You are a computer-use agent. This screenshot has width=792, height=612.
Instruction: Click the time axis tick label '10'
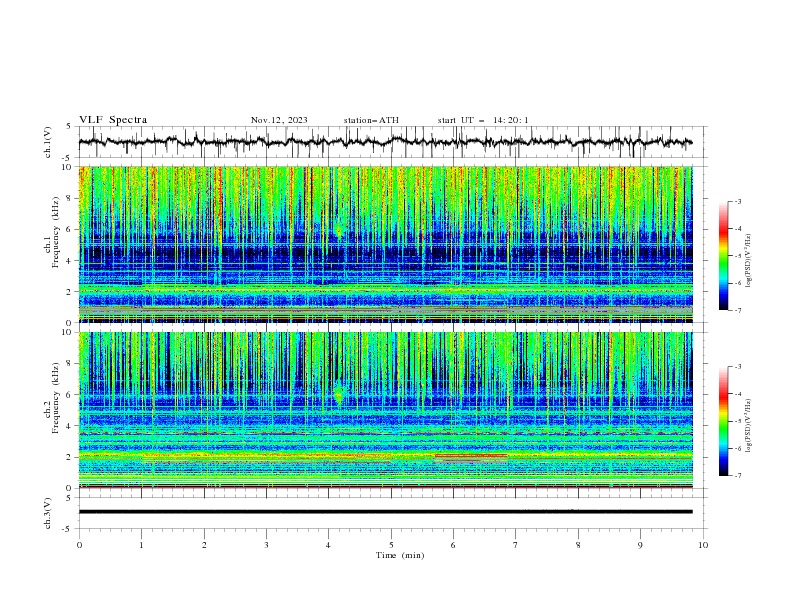(703, 545)
